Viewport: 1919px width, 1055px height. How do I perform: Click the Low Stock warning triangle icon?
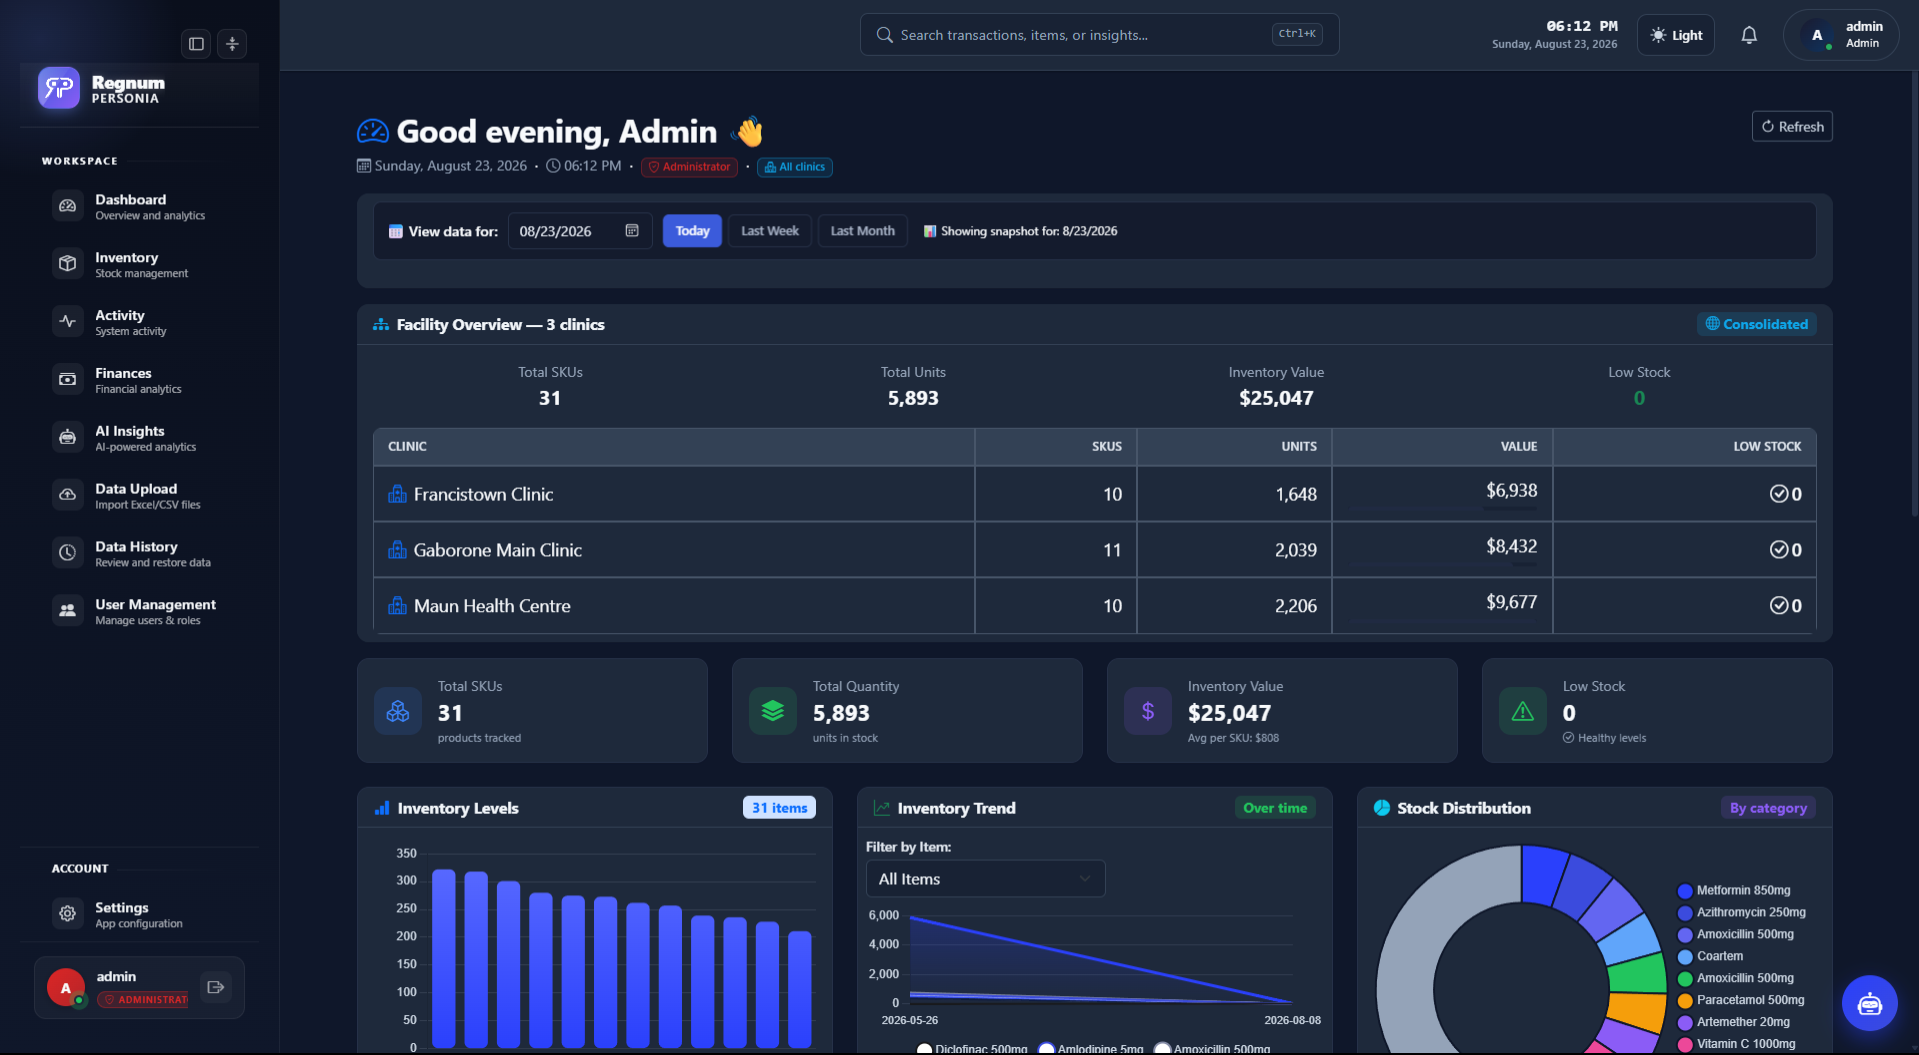coord(1523,711)
